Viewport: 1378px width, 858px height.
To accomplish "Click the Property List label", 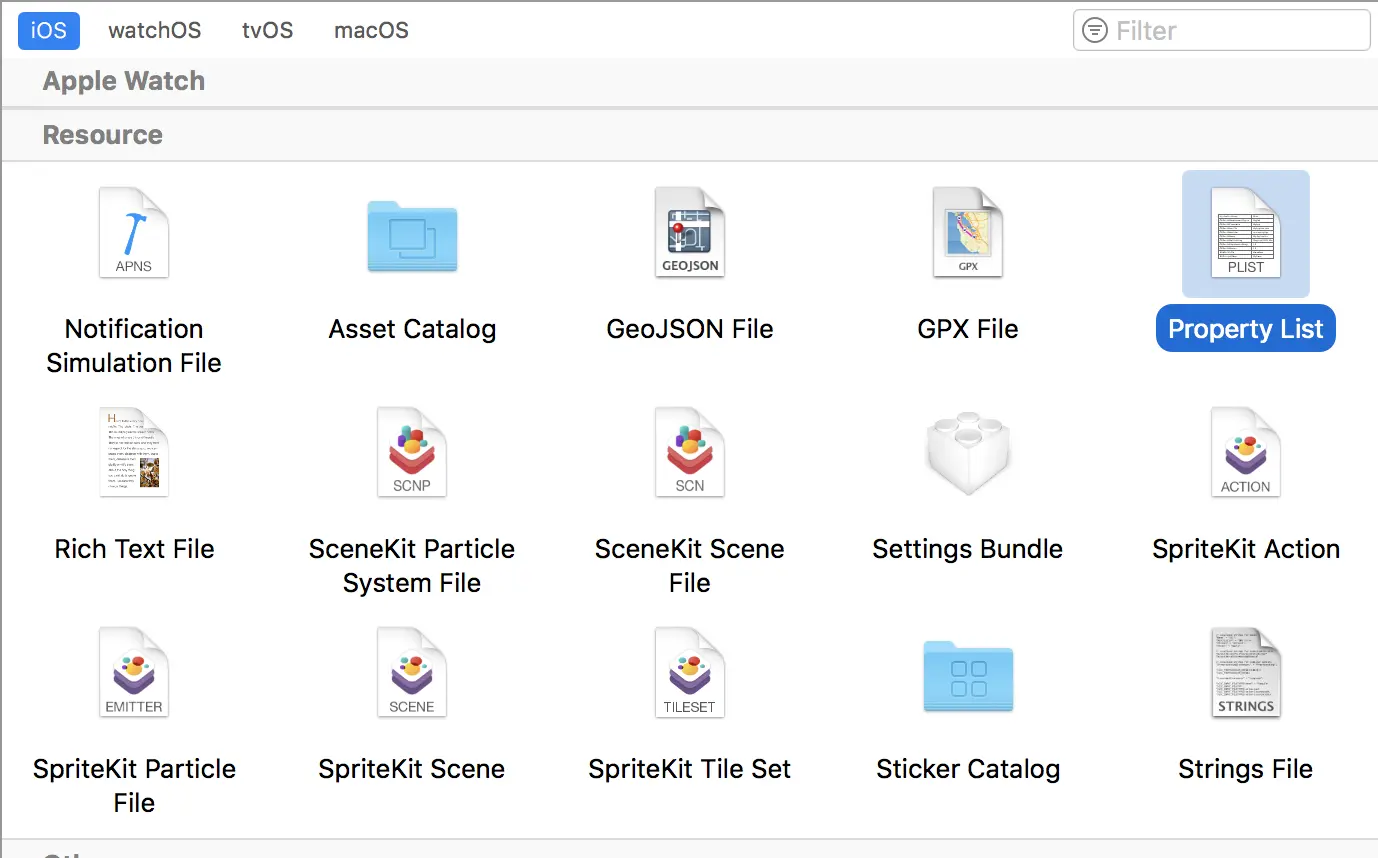I will point(1246,328).
